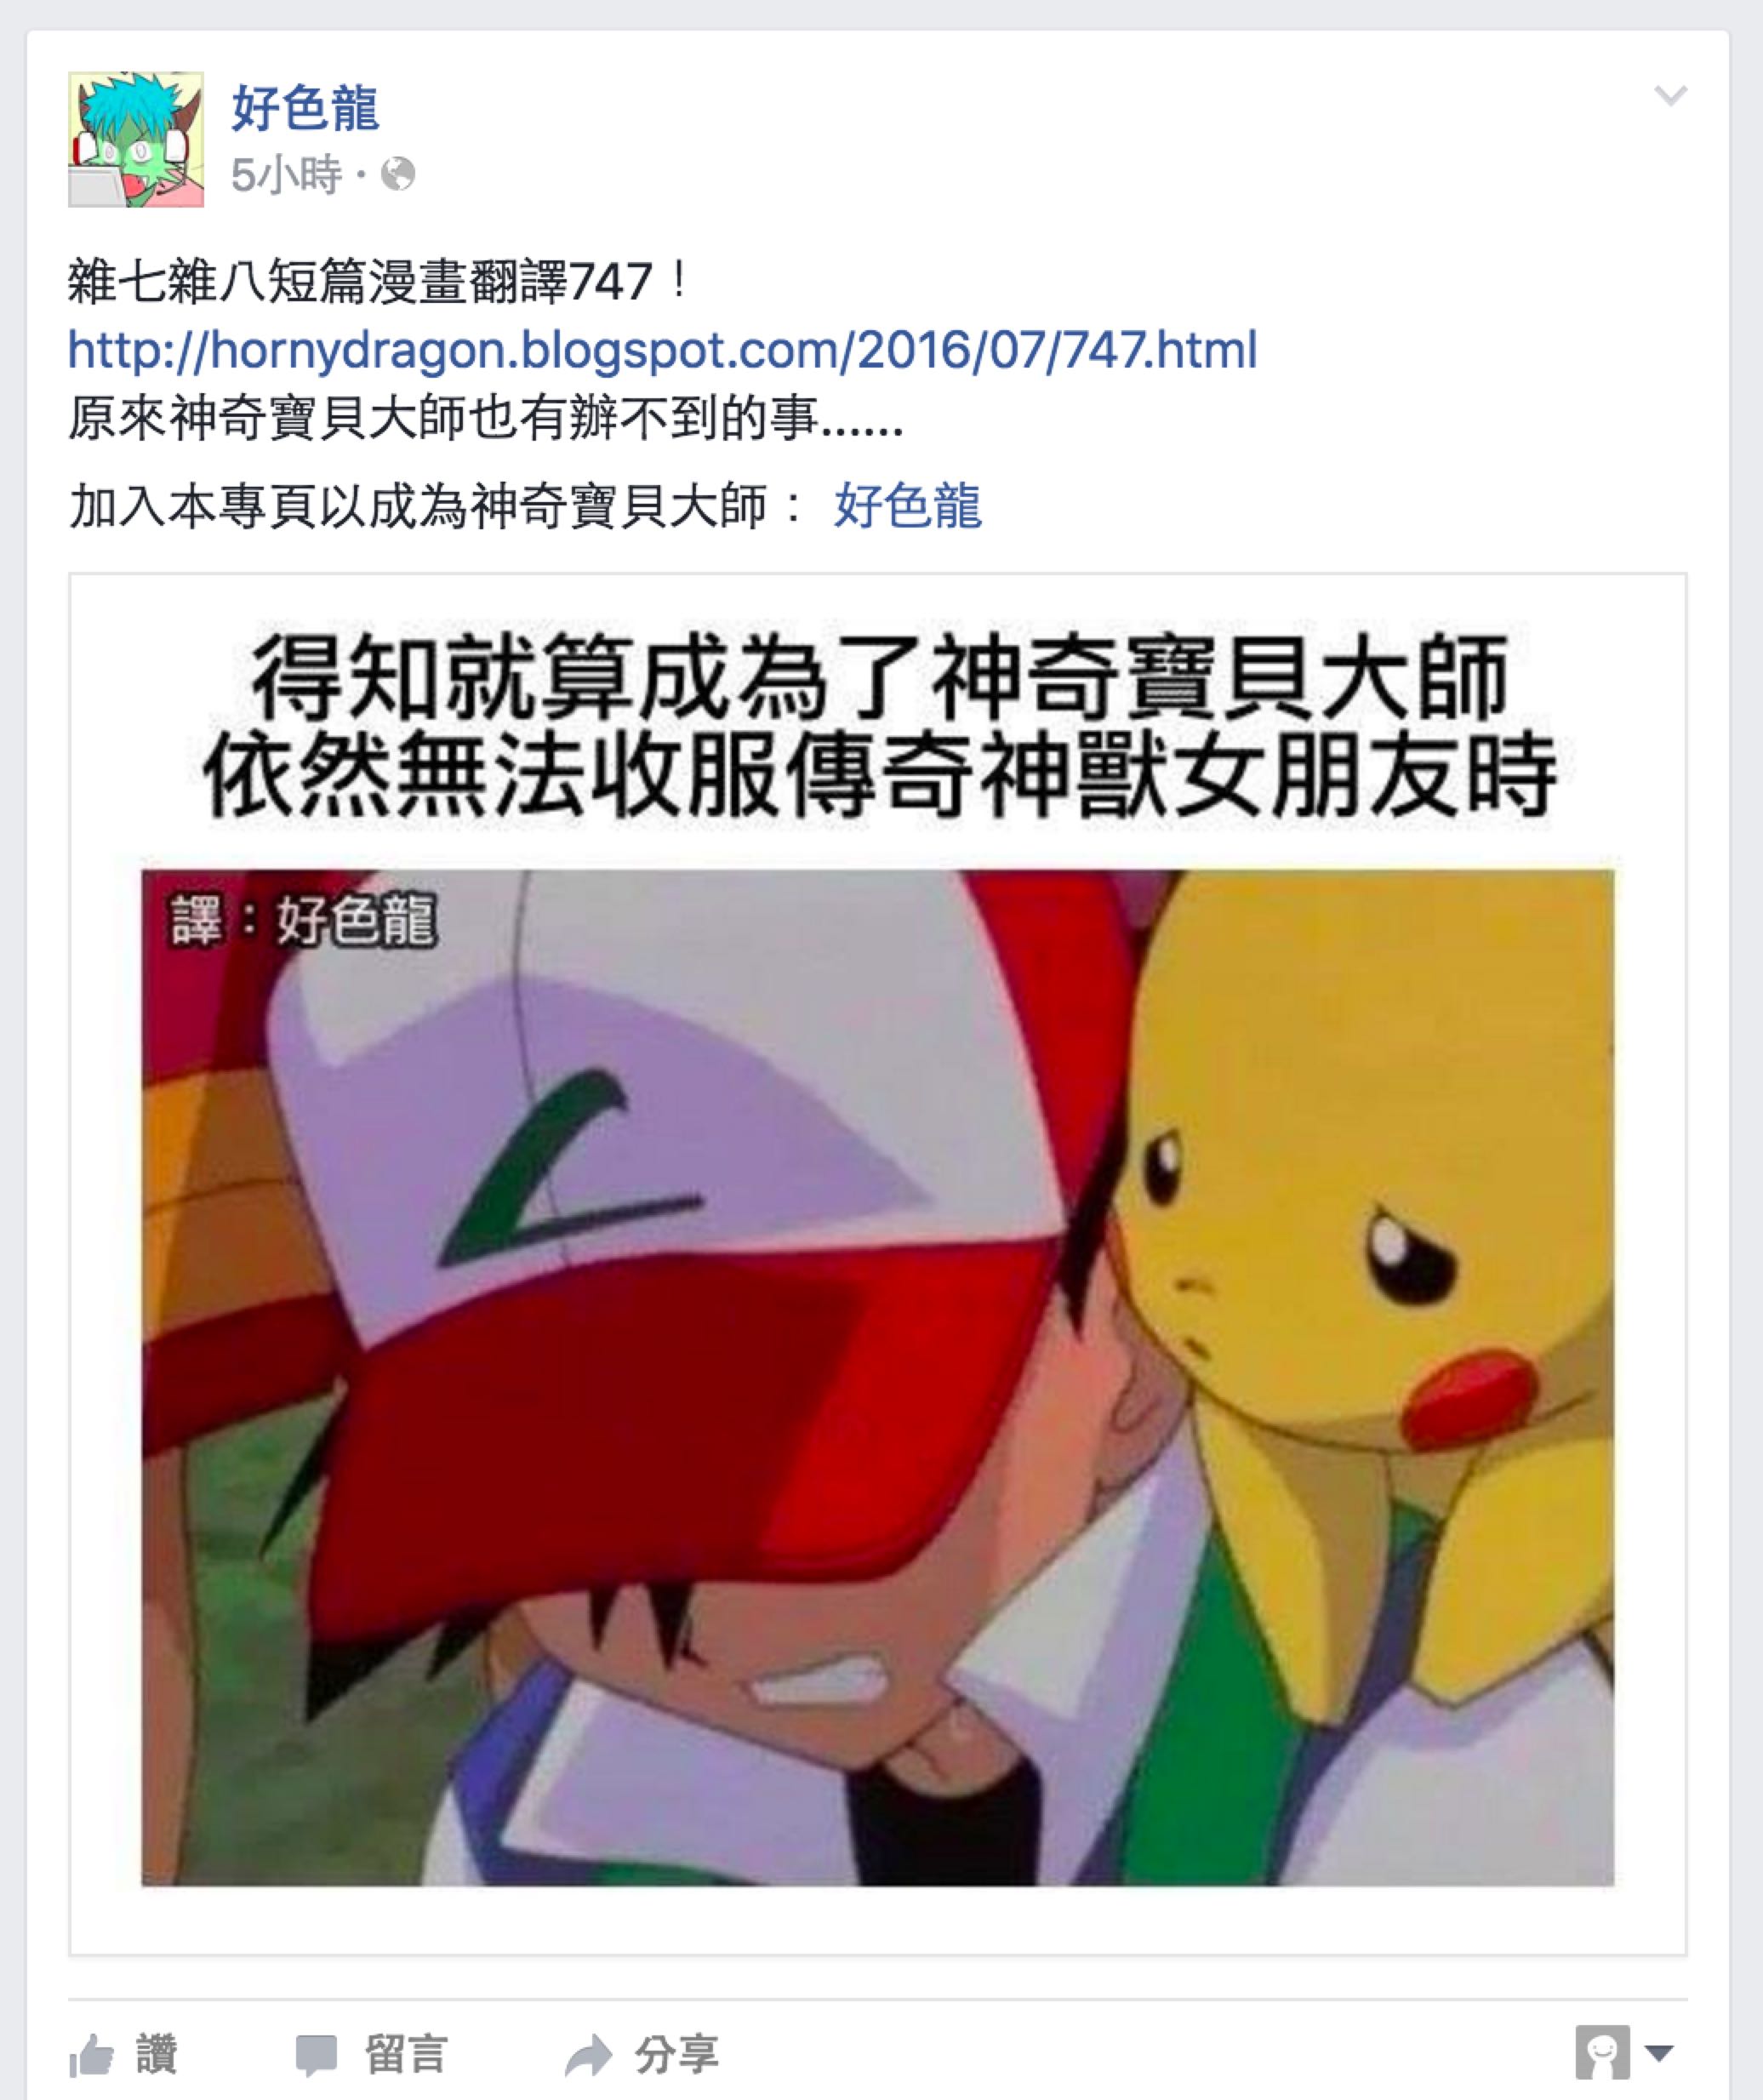This screenshot has width=1763, height=2100.
Task: Expand the post options chevron
Action: [x=1671, y=96]
